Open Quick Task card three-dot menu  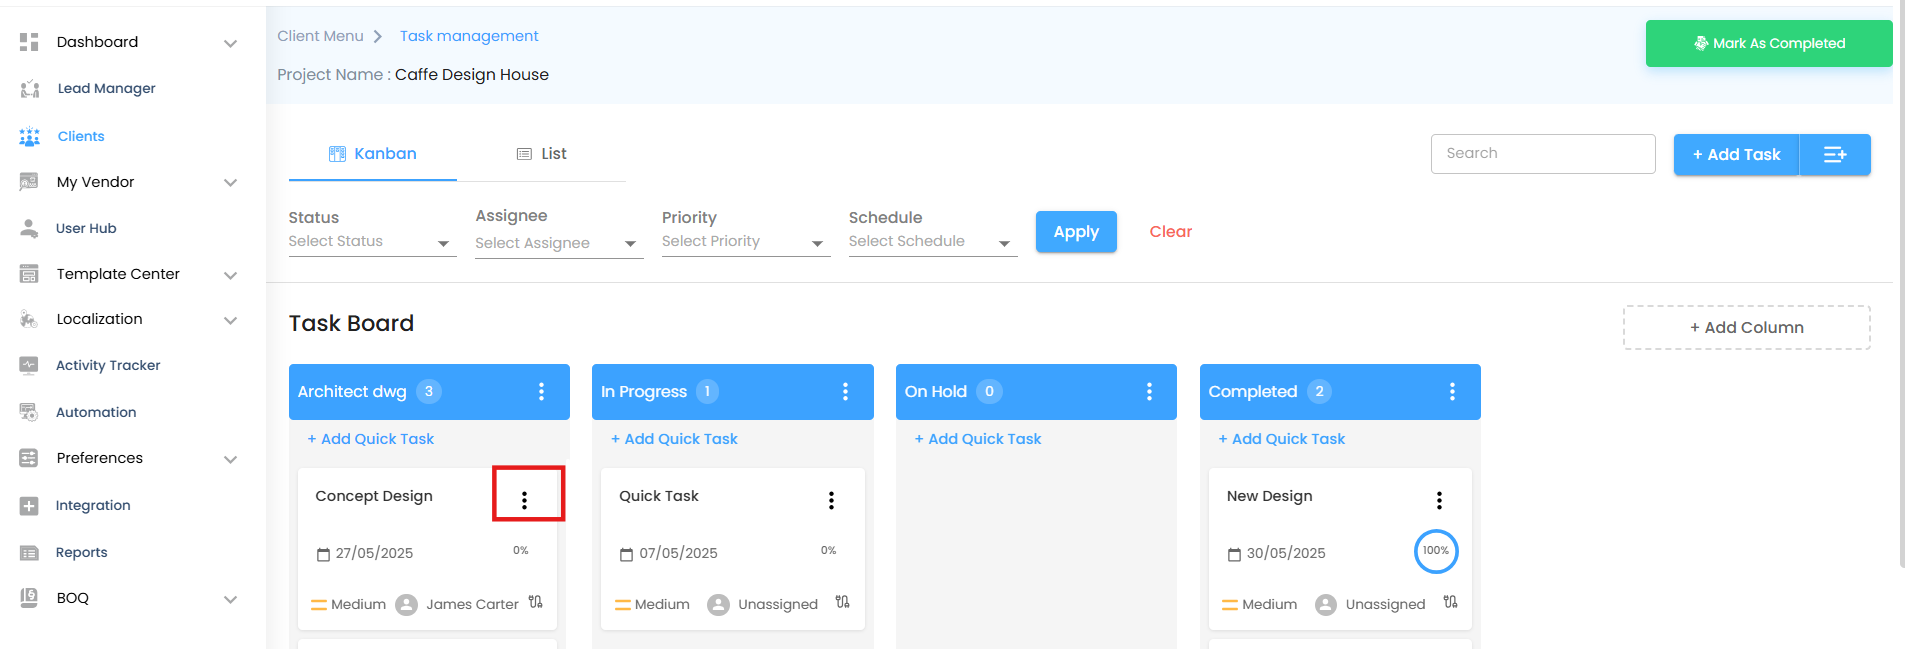[831, 501]
